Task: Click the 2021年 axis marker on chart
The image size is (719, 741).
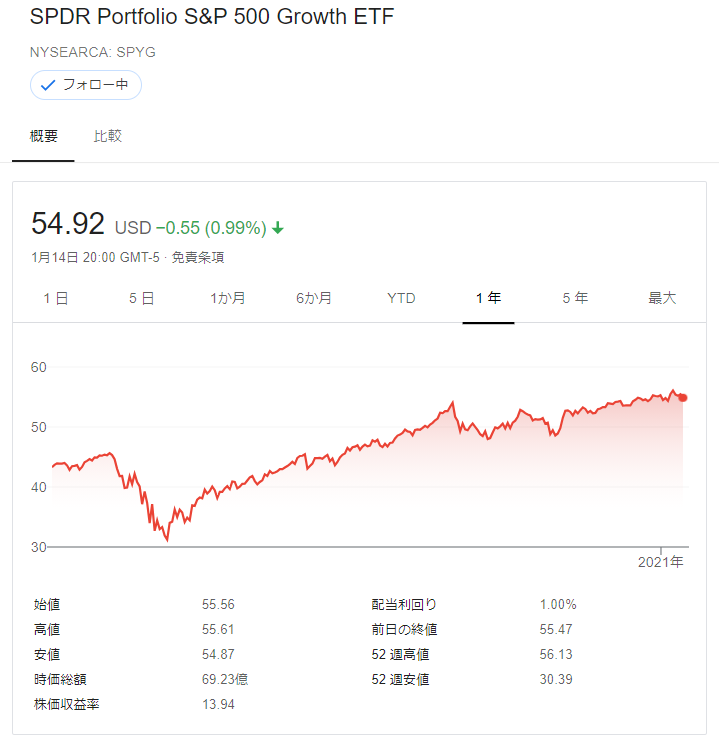Action: pyautogui.click(x=660, y=562)
